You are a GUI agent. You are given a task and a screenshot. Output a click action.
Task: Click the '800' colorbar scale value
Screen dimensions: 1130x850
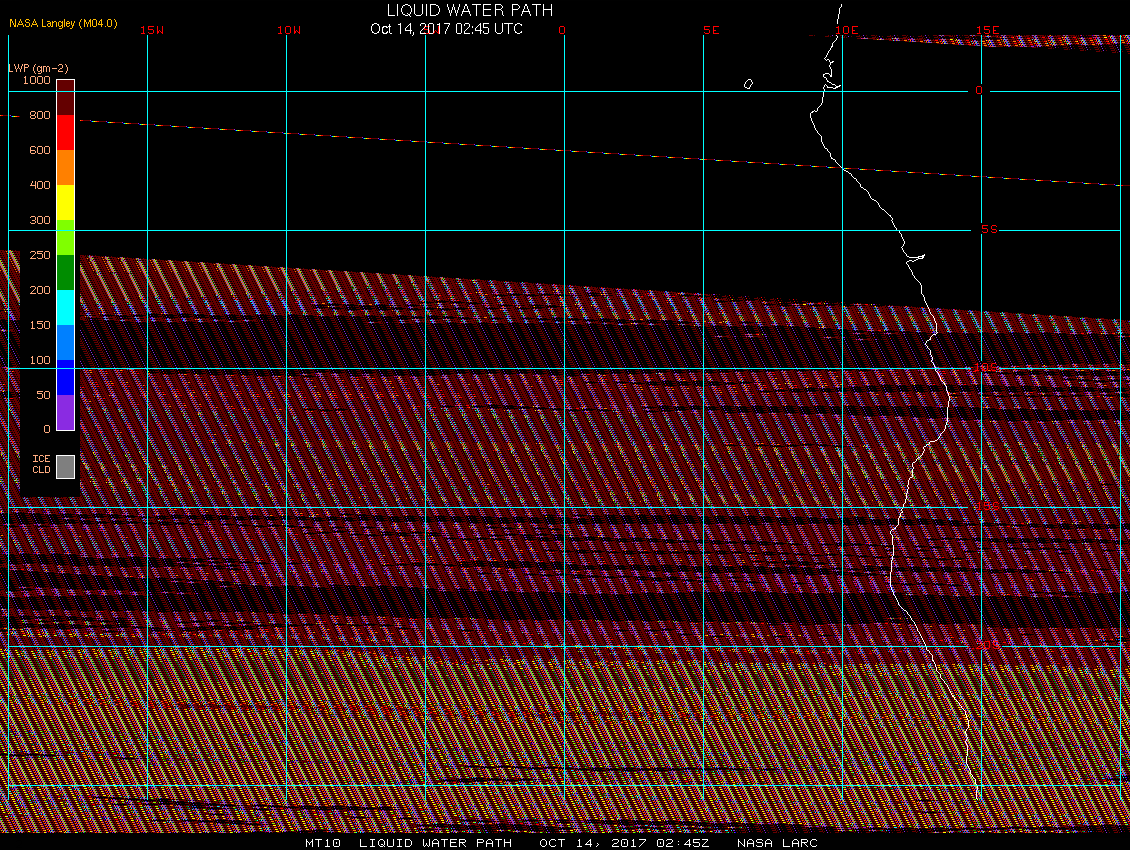point(40,115)
